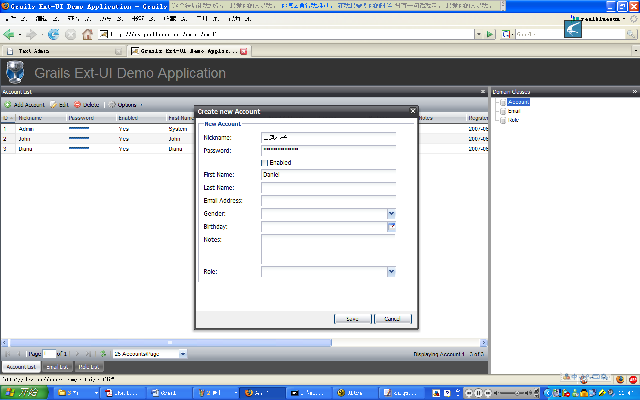Select the Admin account row
This screenshot has width=640, height=400.
[98, 129]
